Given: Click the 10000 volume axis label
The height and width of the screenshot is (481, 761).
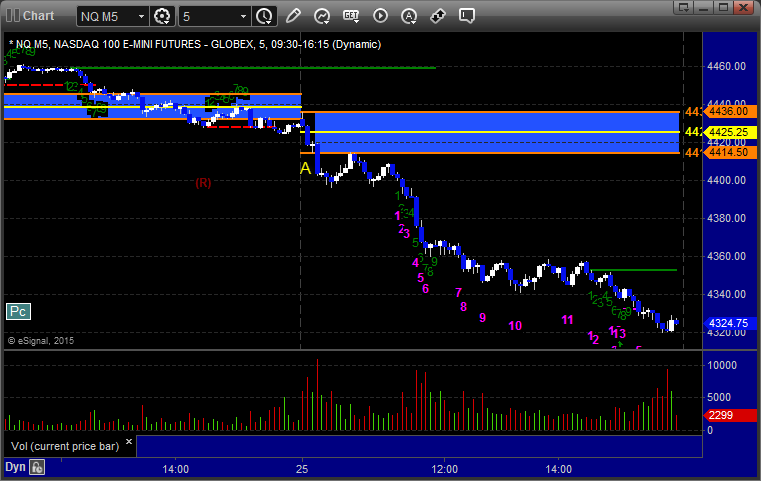Looking at the screenshot, I should [722, 365].
